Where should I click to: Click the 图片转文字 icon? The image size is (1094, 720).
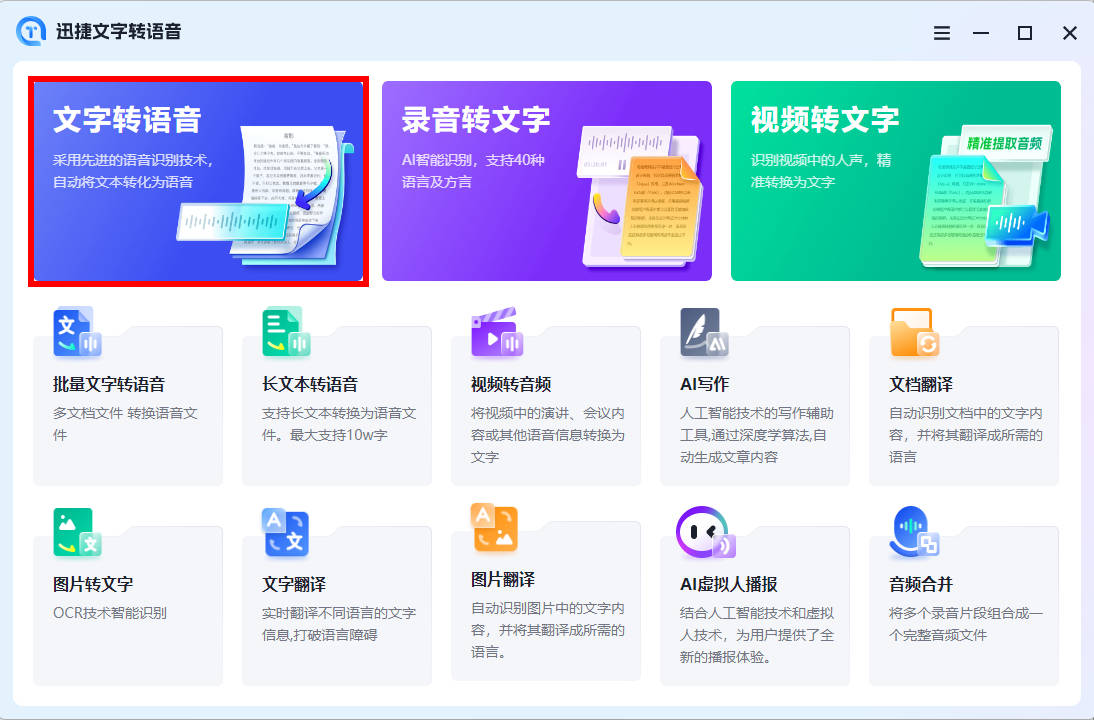(x=77, y=532)
